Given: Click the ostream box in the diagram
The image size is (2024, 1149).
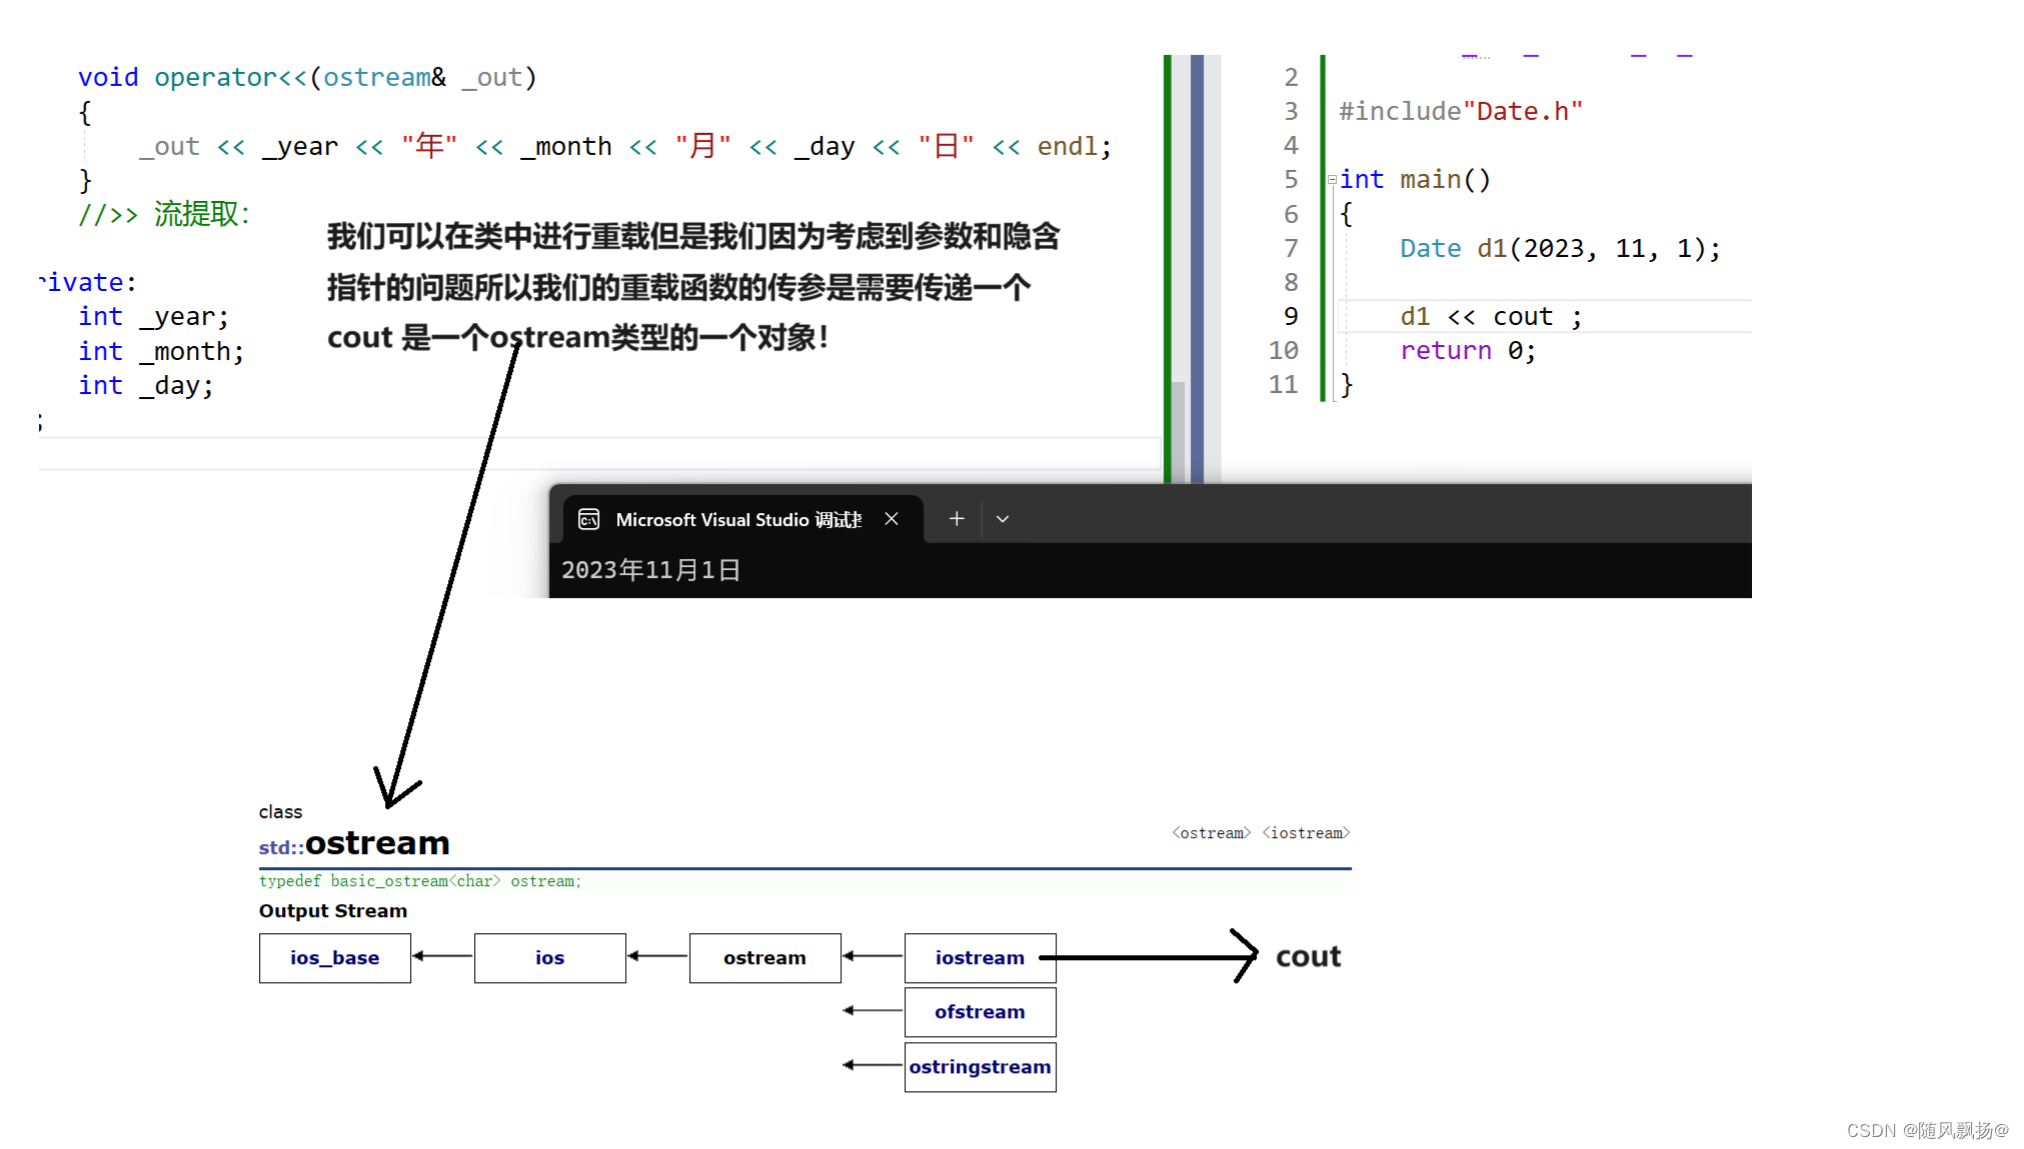Looking at the screenshot, I should 764,958.
